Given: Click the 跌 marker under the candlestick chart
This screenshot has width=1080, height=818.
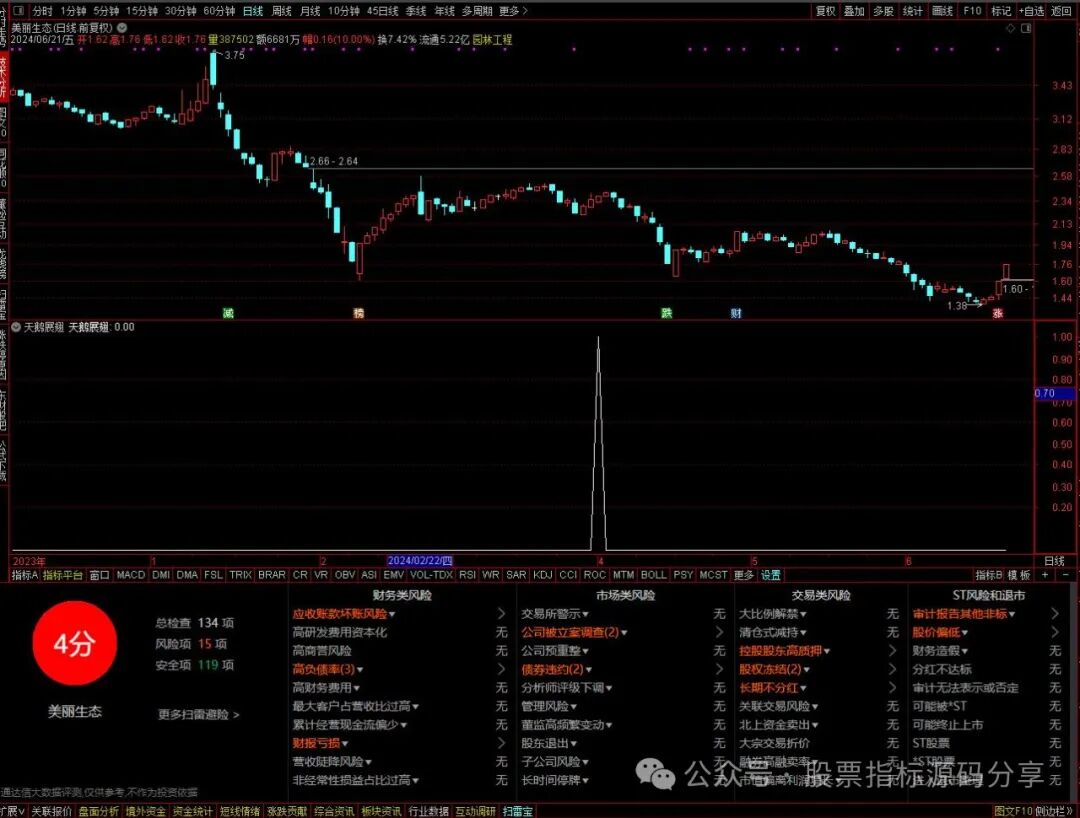Looking at the screenshot, I should tap(666, 313).
